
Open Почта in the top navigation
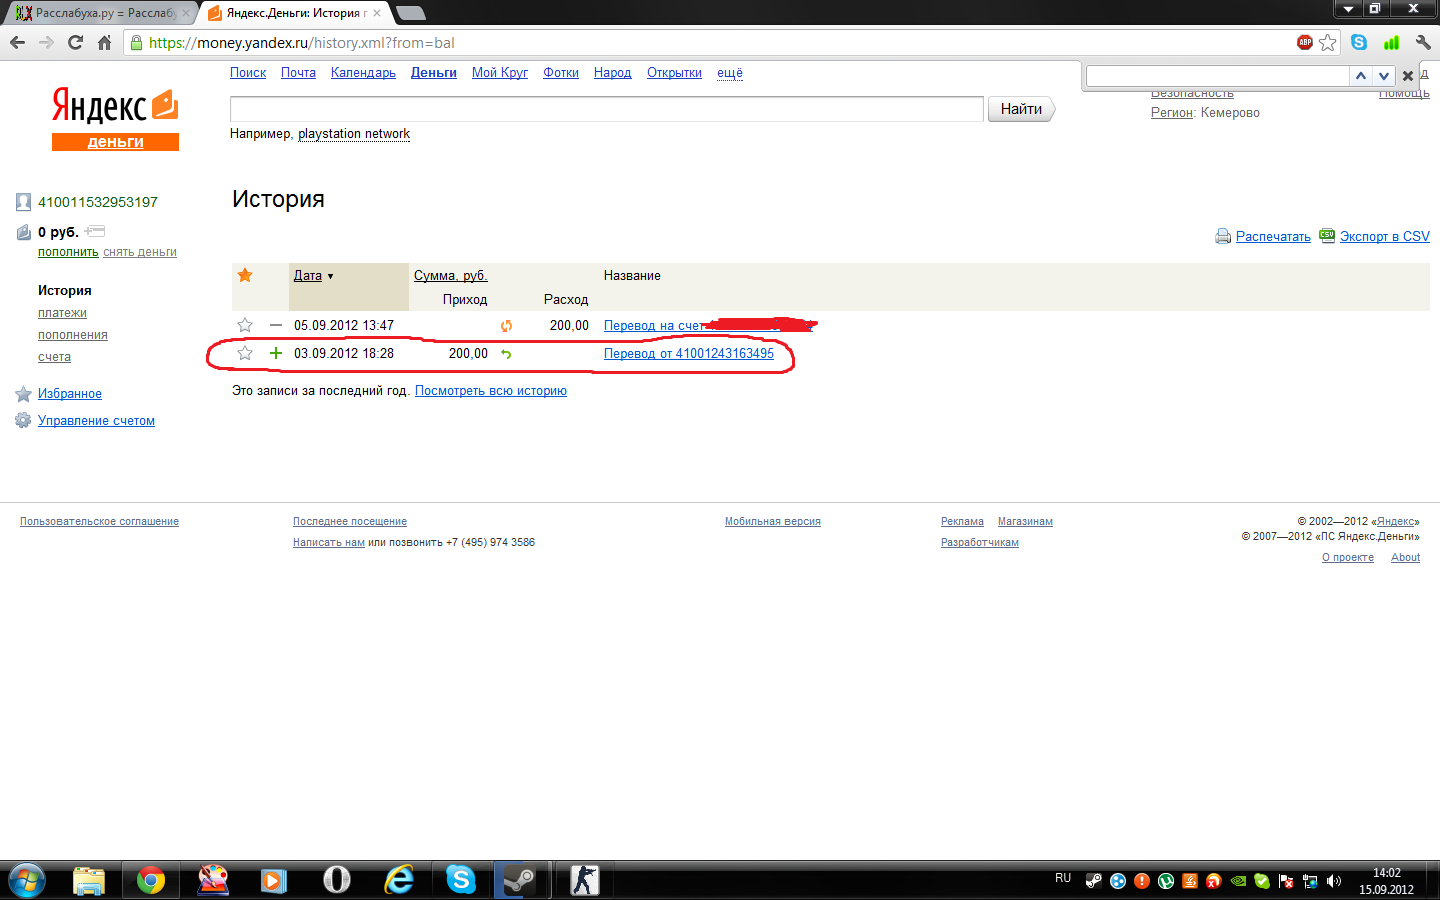pyautogui.click(x=298, y=73)
